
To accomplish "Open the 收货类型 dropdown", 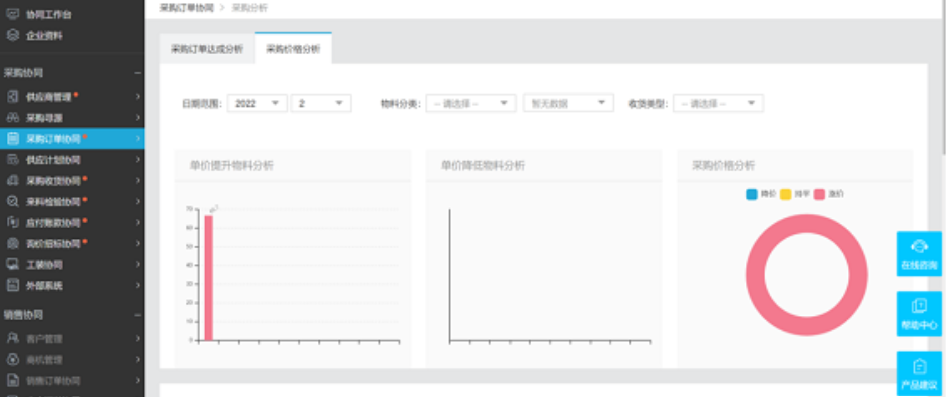I will tap(719, 103).
